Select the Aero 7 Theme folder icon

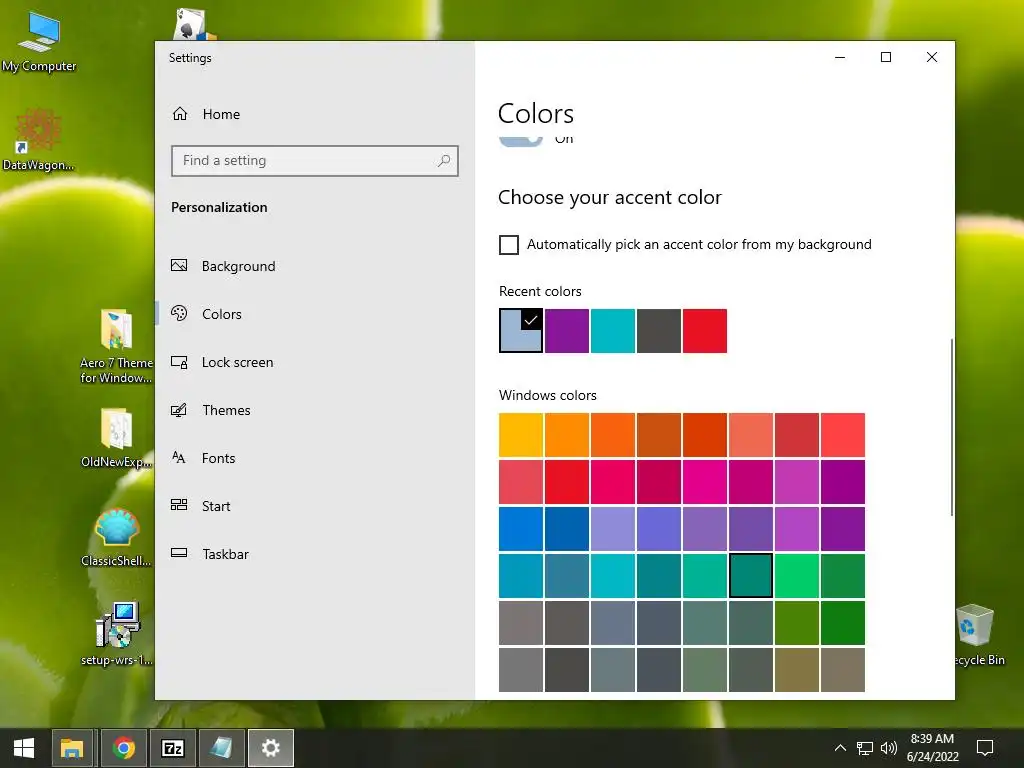[117, 346]
